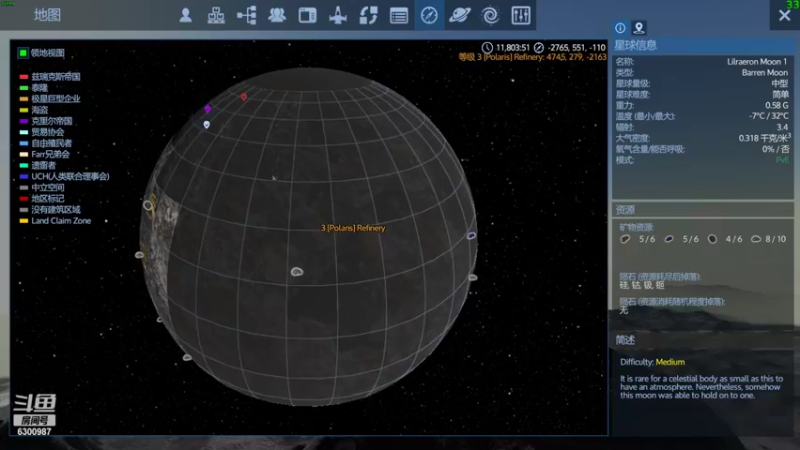Select the deposit marker on the globe's left edge

139,255
